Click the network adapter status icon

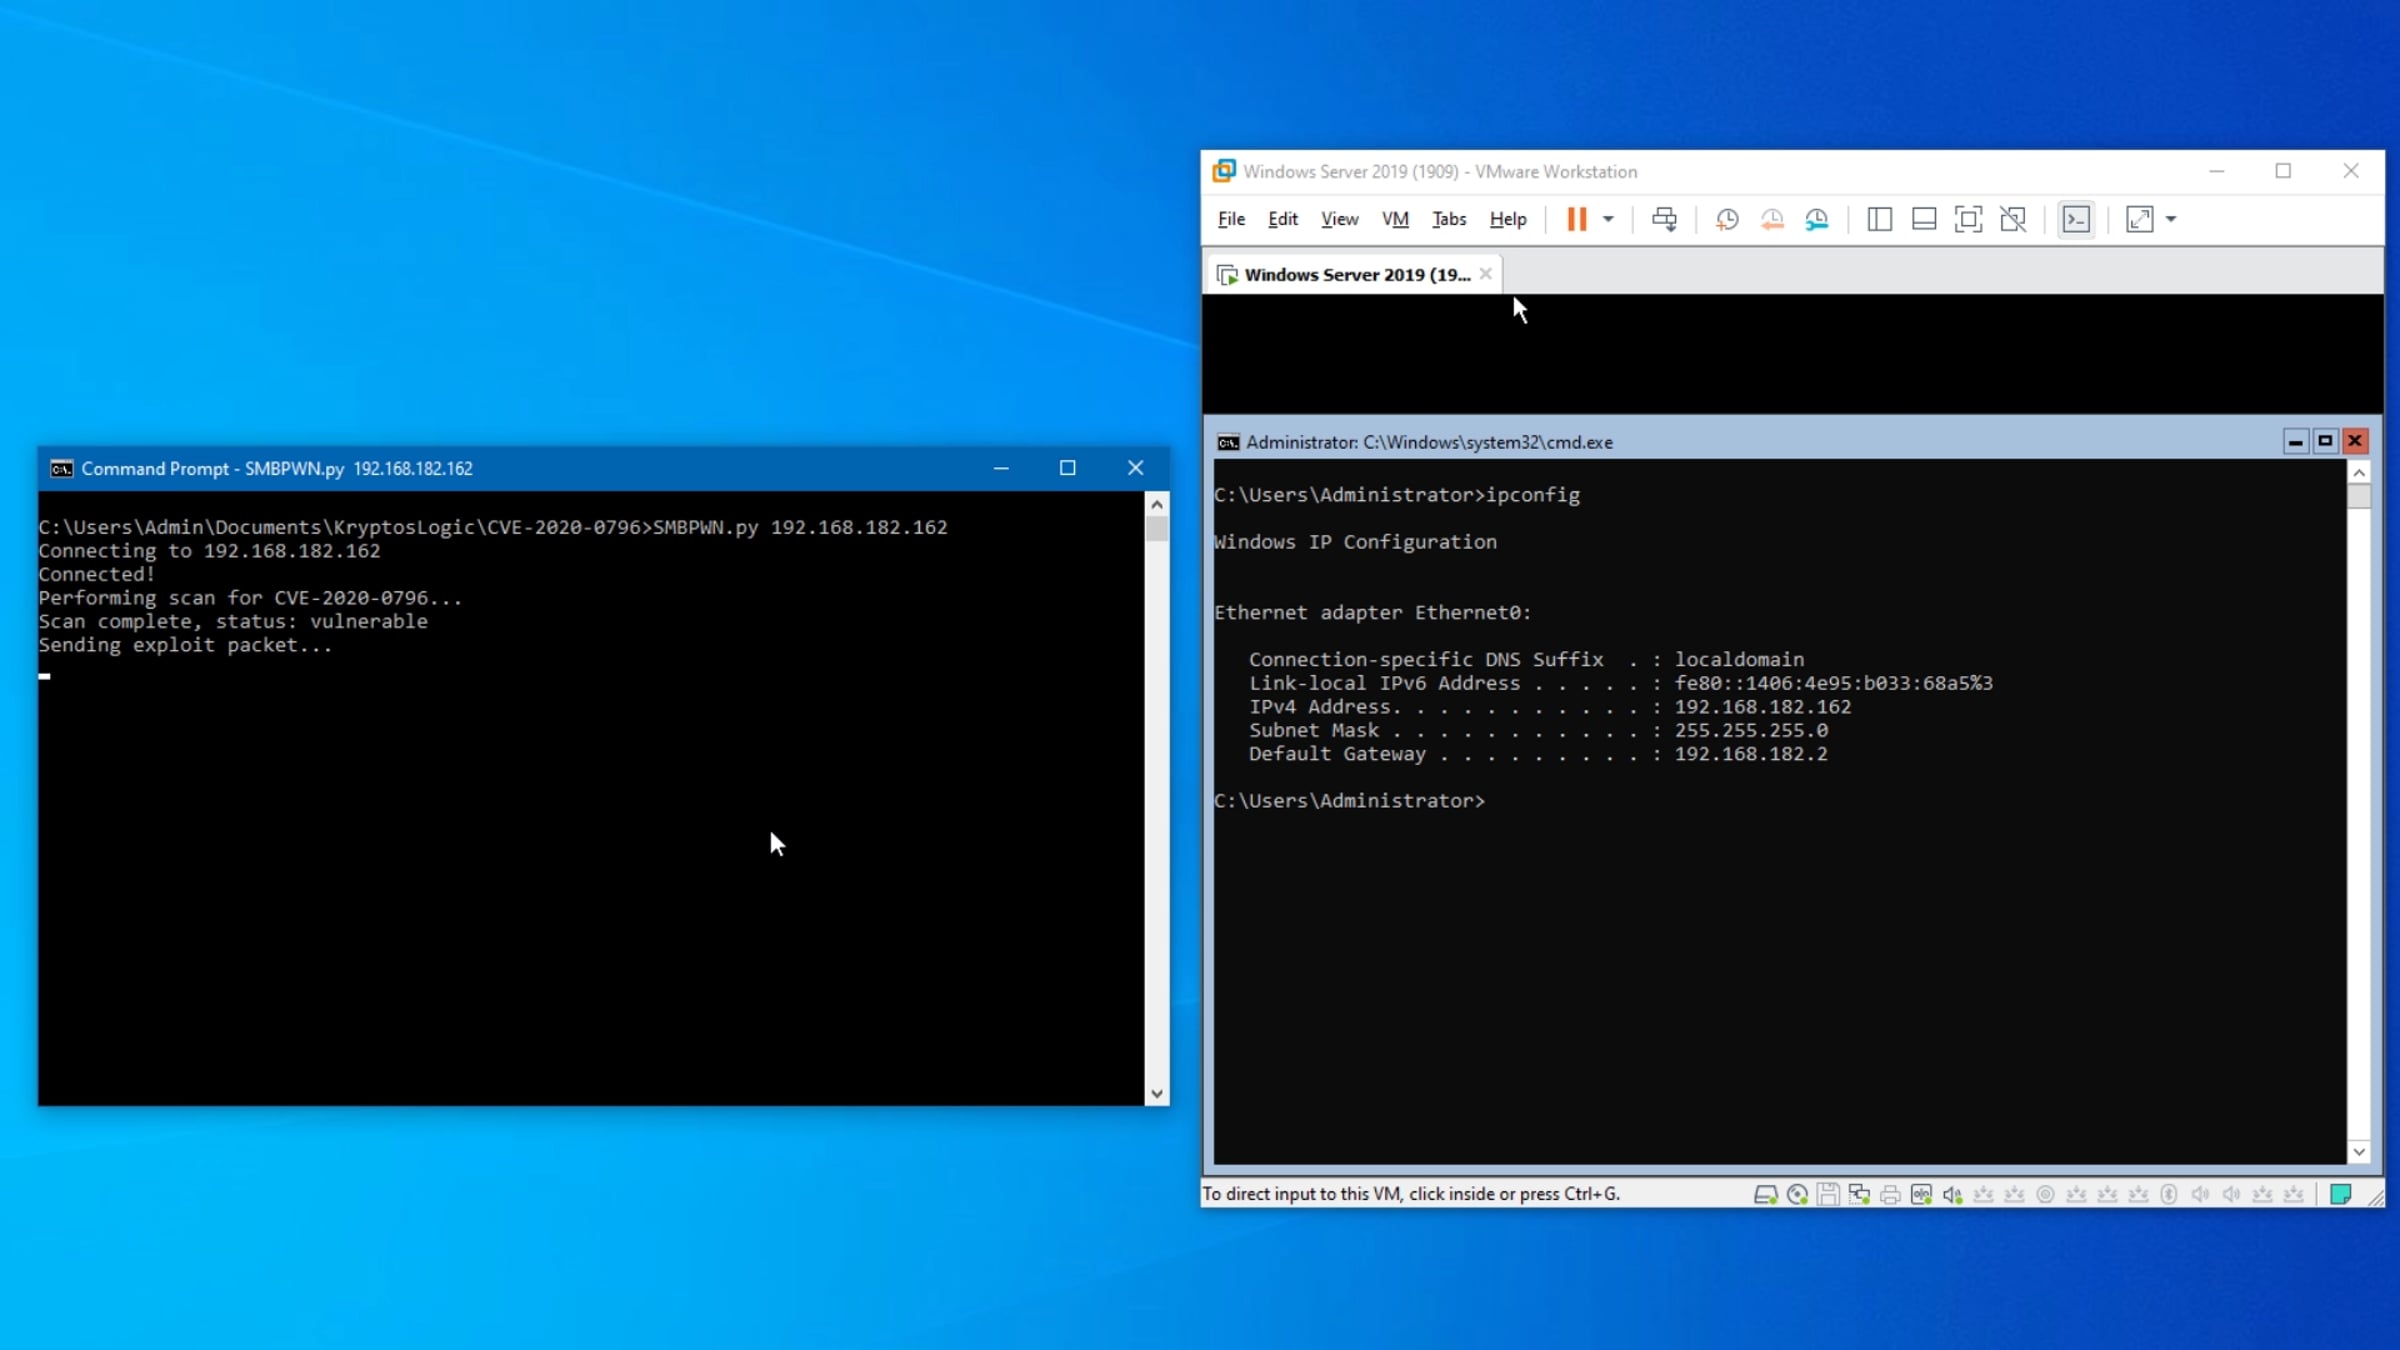point(1859,1194)
